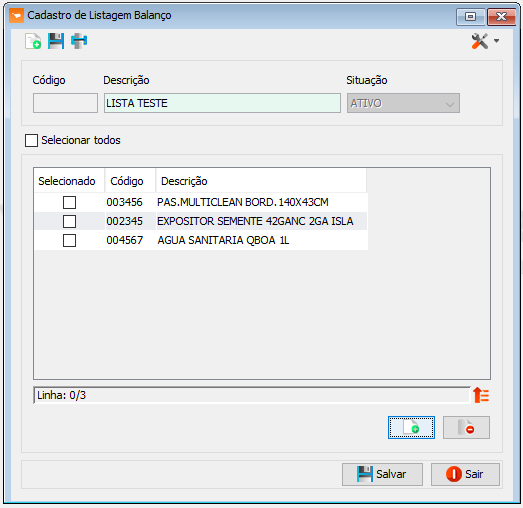Click the orange app icon in title bar
The height and width of the screenshot is (508, 523).
16,16
